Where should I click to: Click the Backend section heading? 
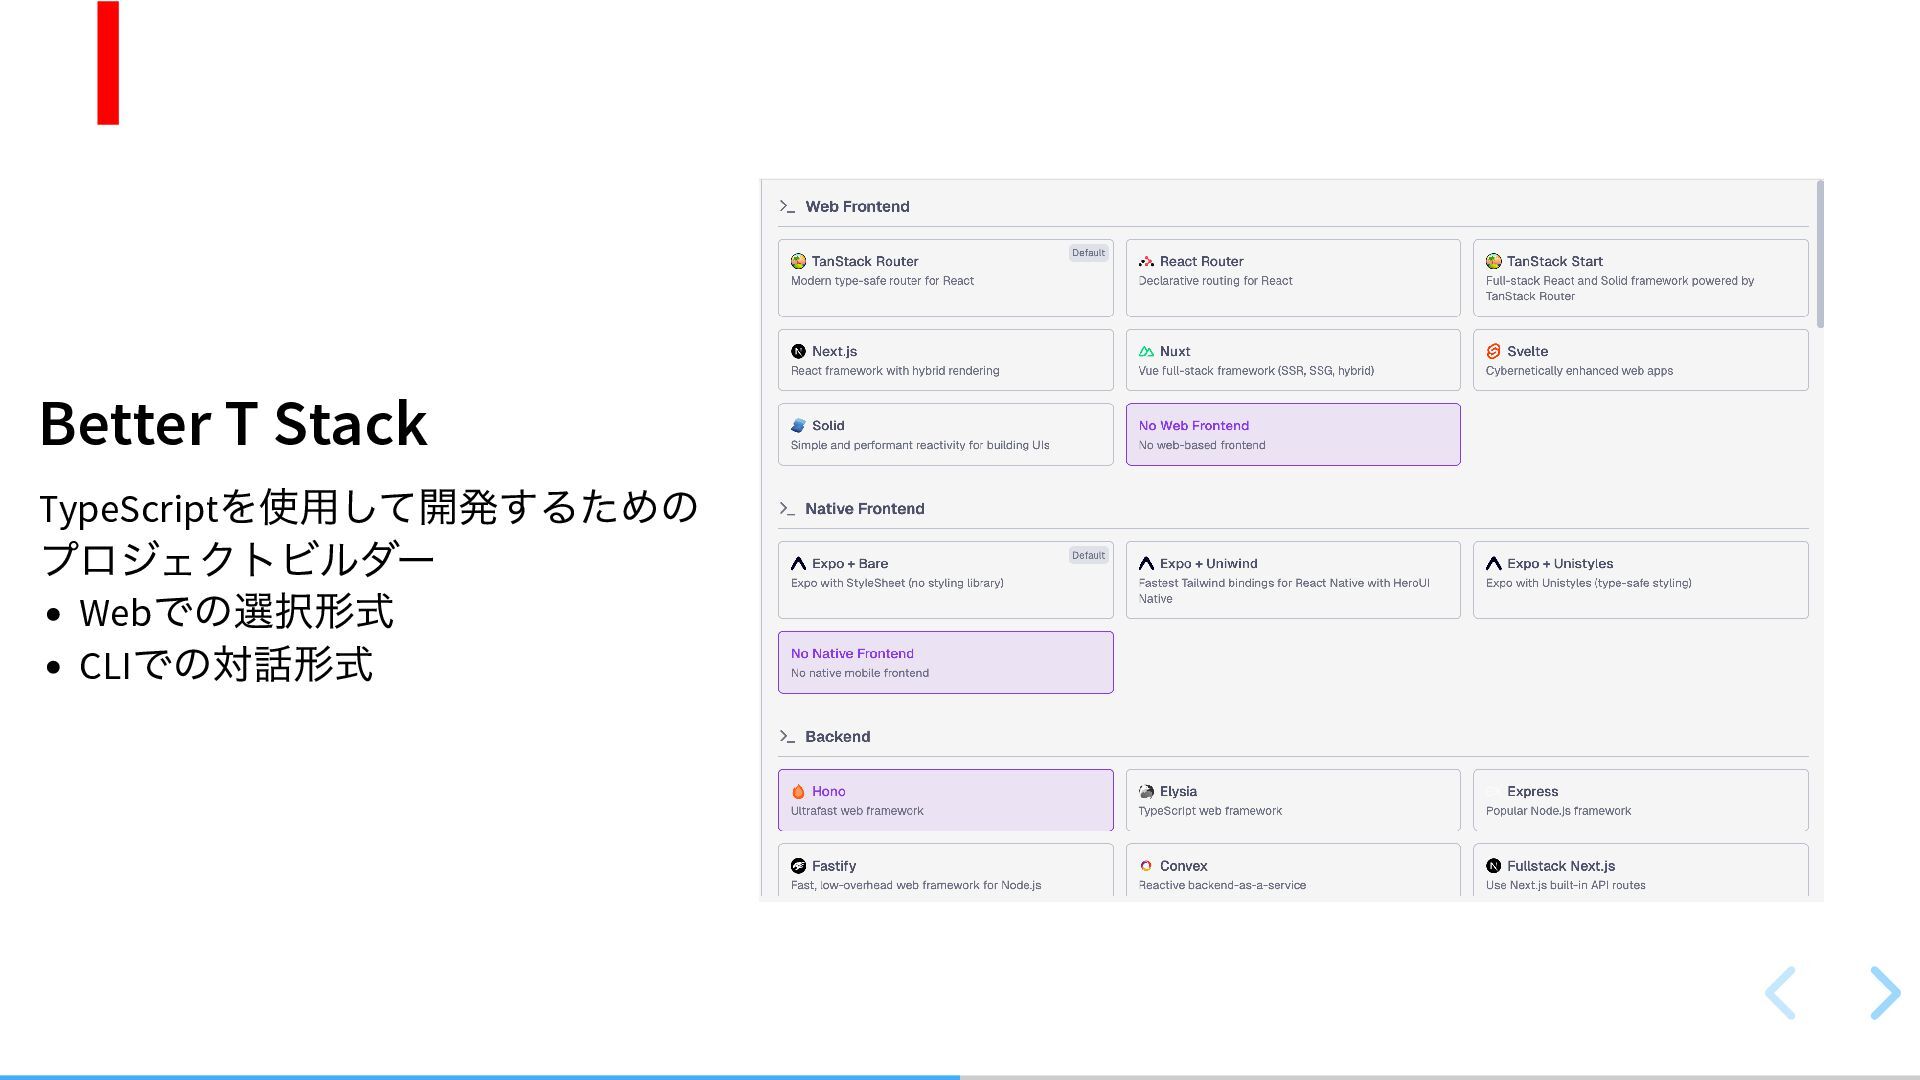tap(838, 737)
